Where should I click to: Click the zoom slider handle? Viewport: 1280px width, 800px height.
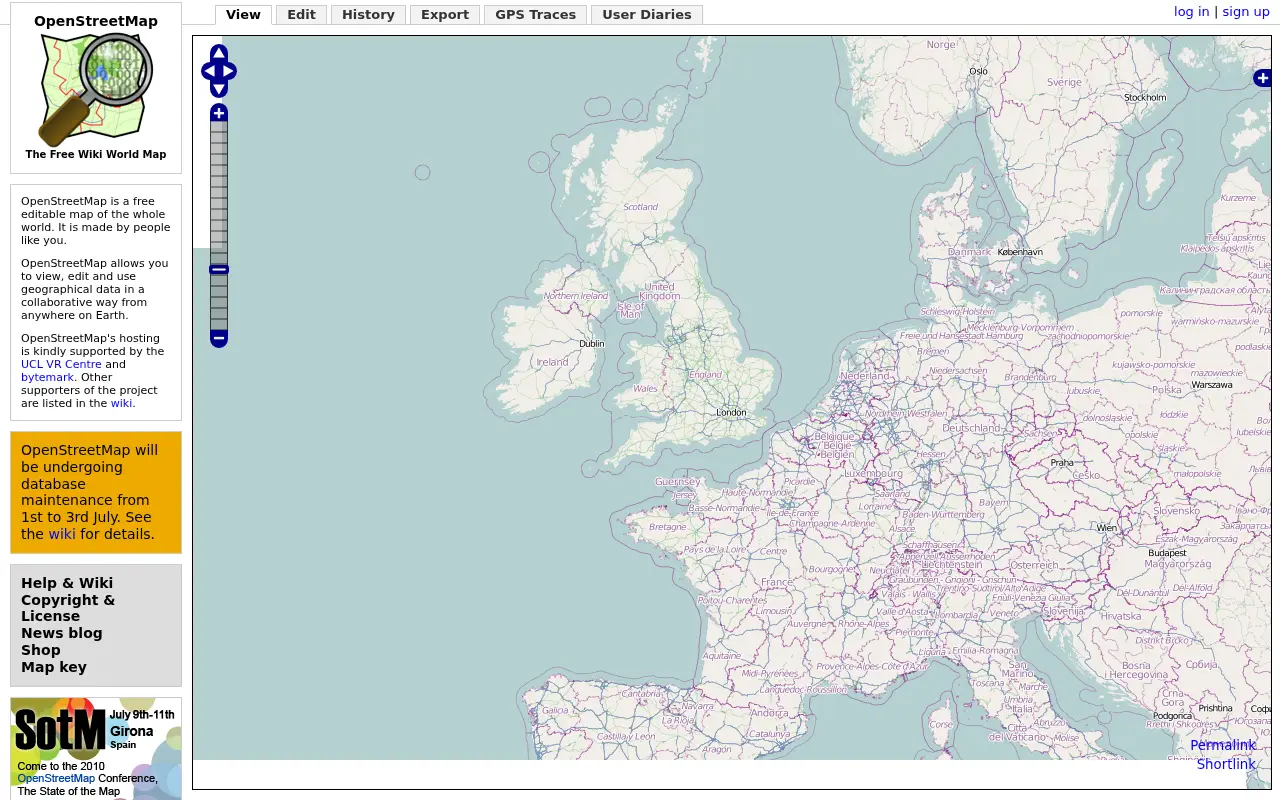pos(219,269)
